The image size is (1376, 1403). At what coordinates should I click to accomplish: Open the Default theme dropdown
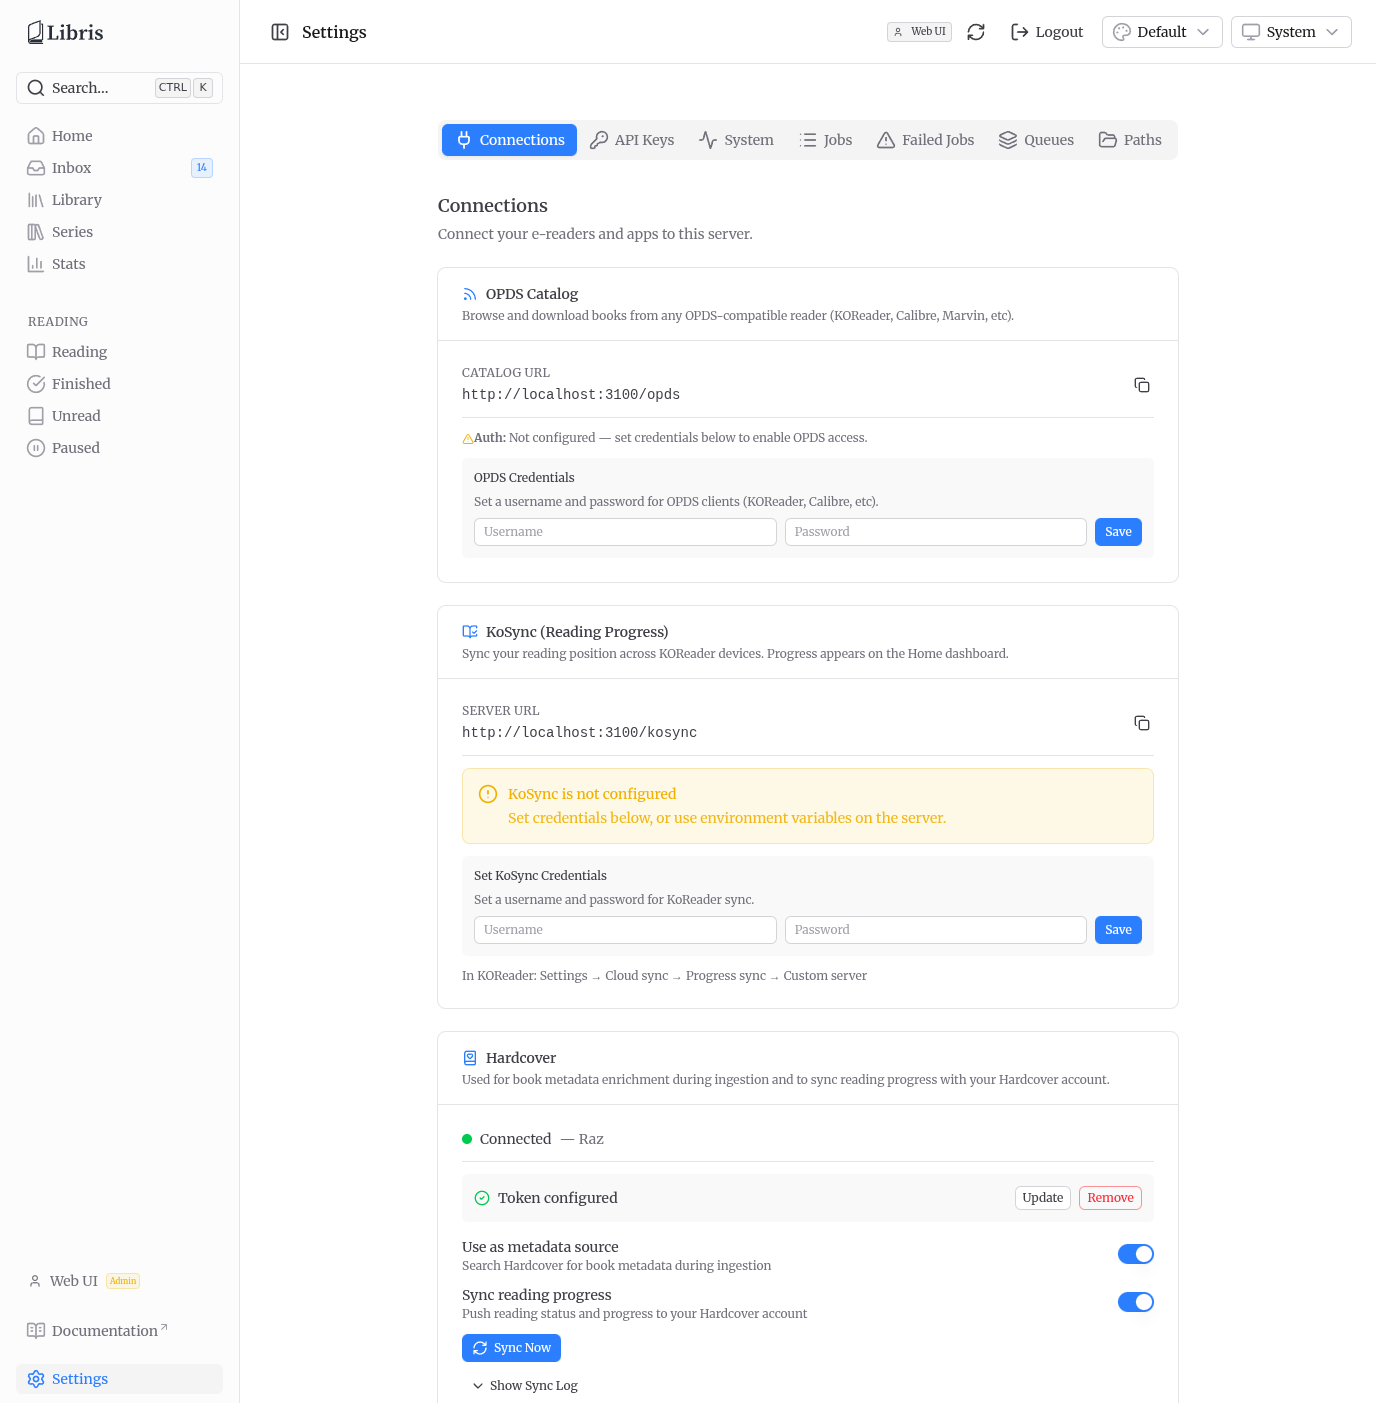tap(1162, 32)
